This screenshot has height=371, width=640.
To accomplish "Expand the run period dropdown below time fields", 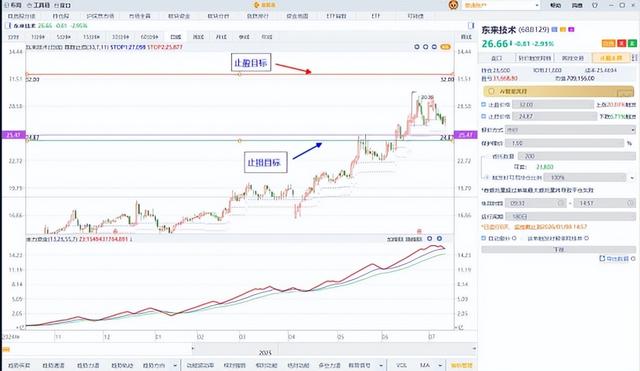I will pos(570,216).
